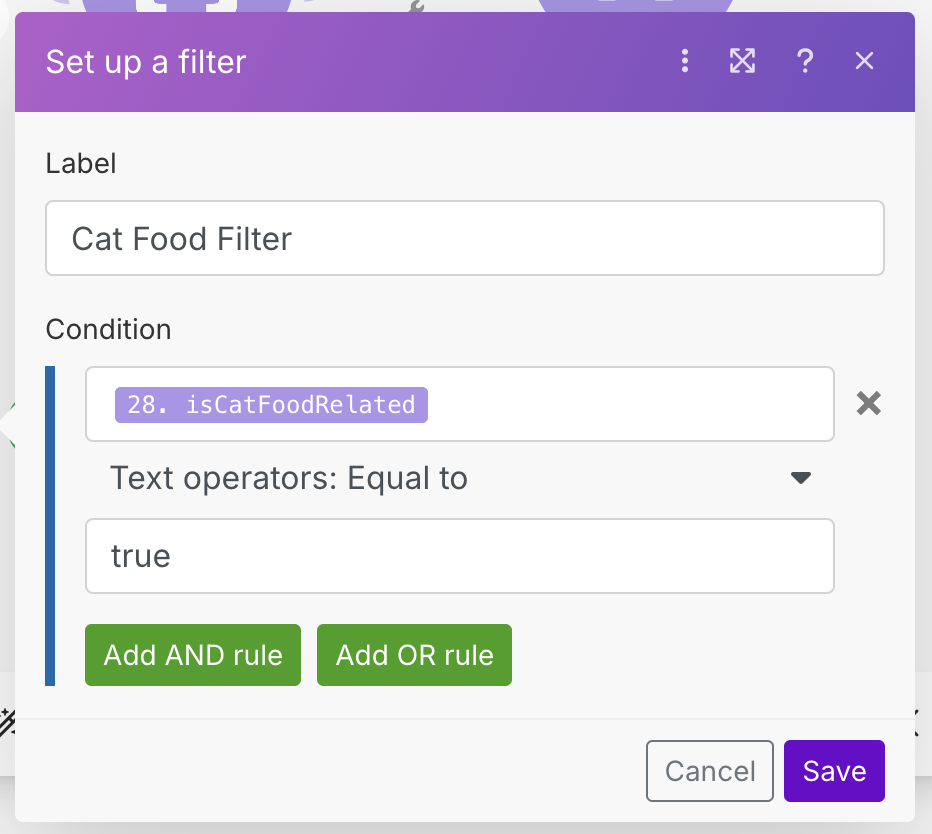The image size is (932, 834).
Task: Click the value field containing true
Action: pyautogui.click(x=460, y=556)
